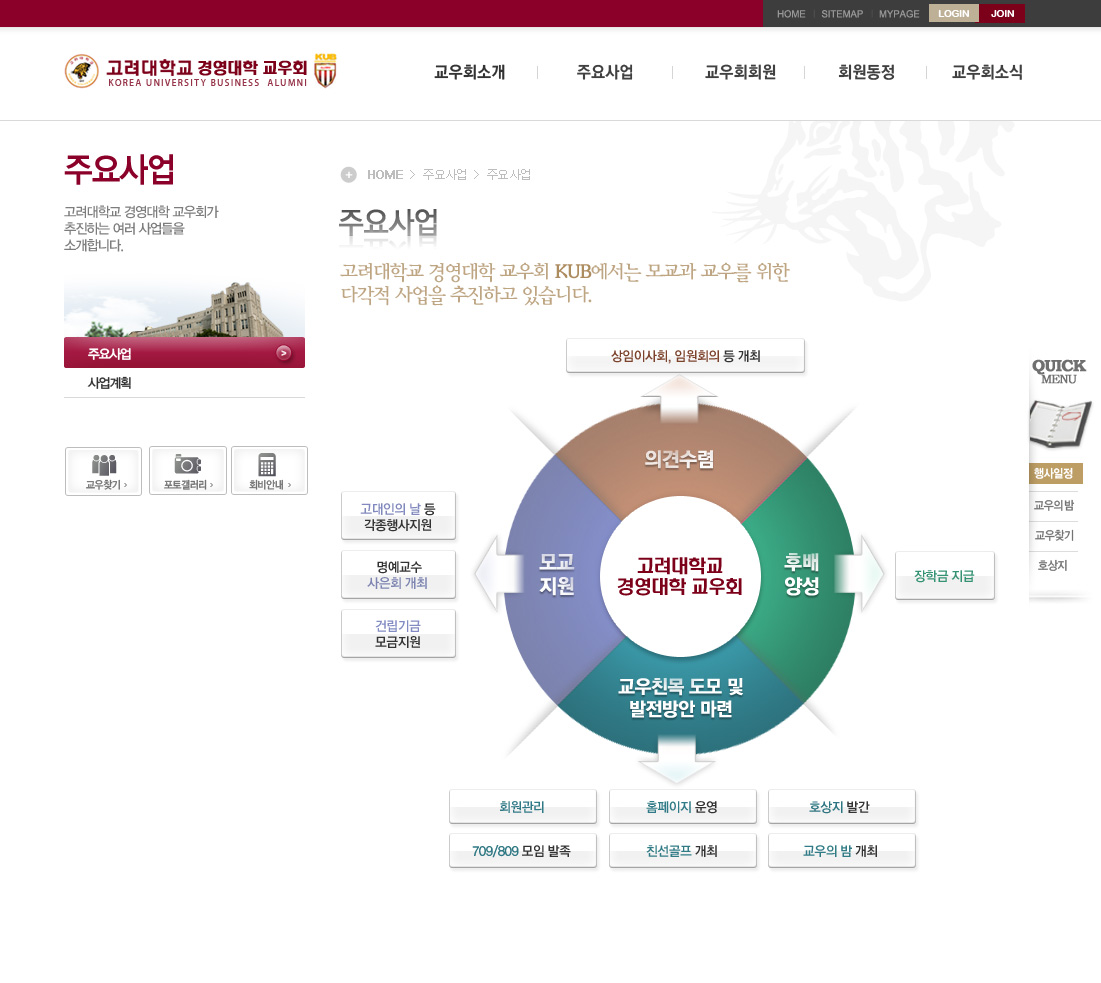The height and width of the screenshot is (983, 1101).
Task: Click the 상임이사회, 임원회의 등 개최 box
Action: [685, 355]
